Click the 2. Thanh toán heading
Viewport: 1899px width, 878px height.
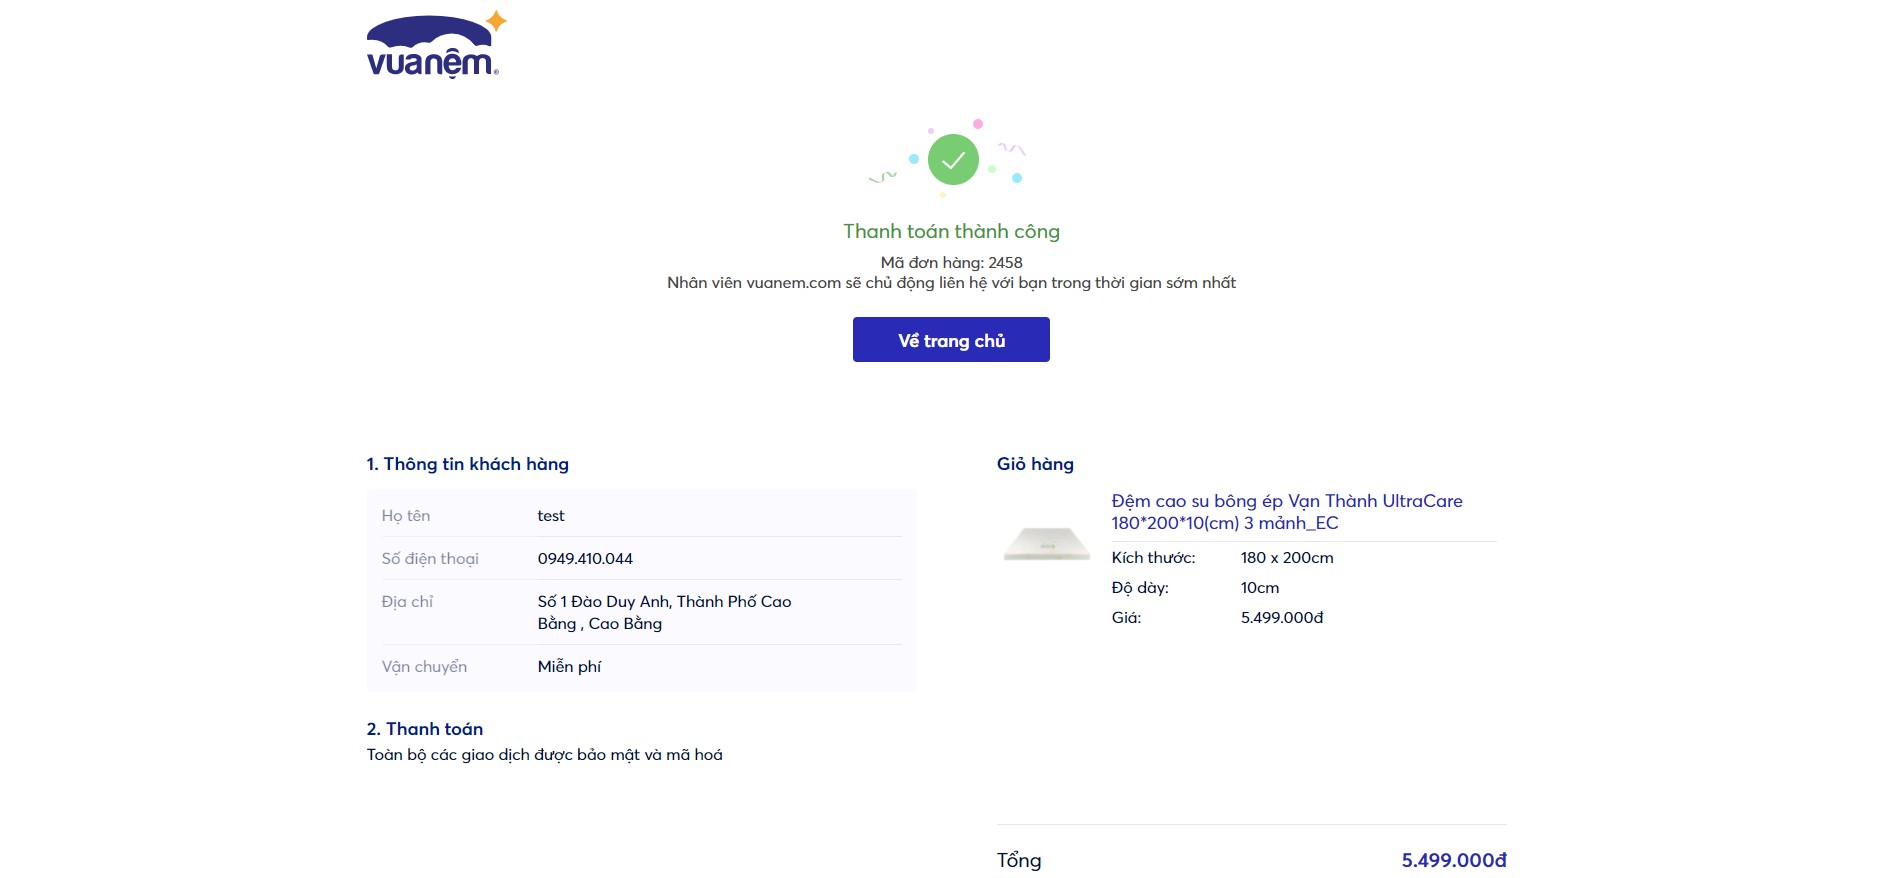[424, 729]
